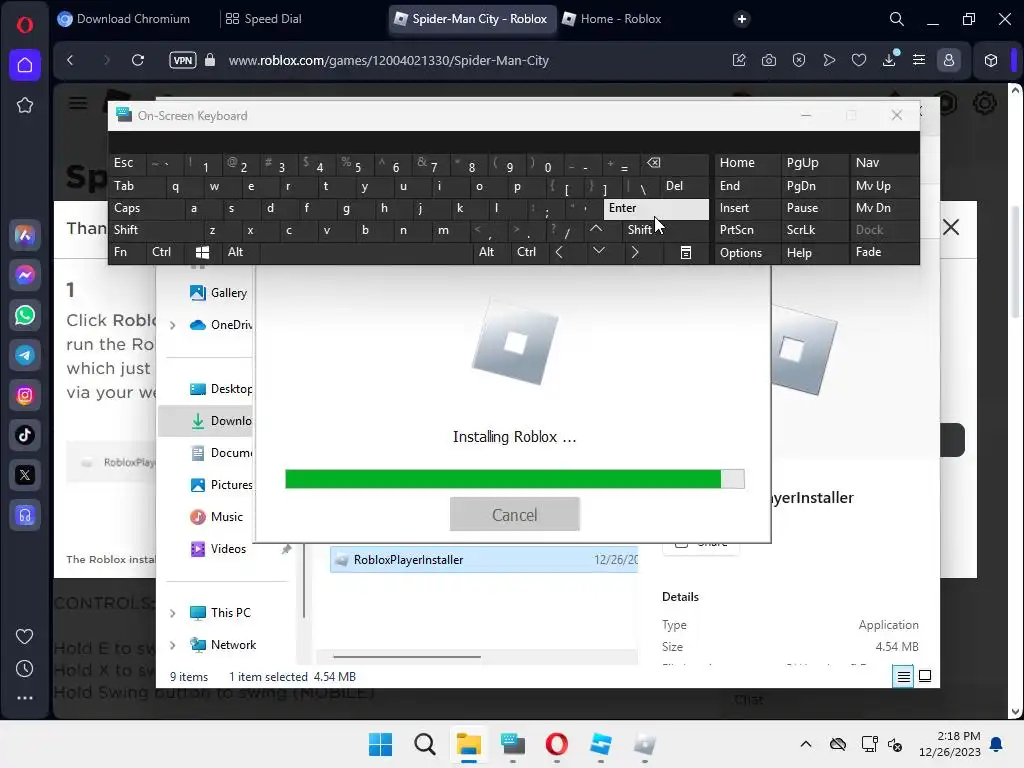
Task: Open the Opera home sidebar button
Action: pos(25,65)
